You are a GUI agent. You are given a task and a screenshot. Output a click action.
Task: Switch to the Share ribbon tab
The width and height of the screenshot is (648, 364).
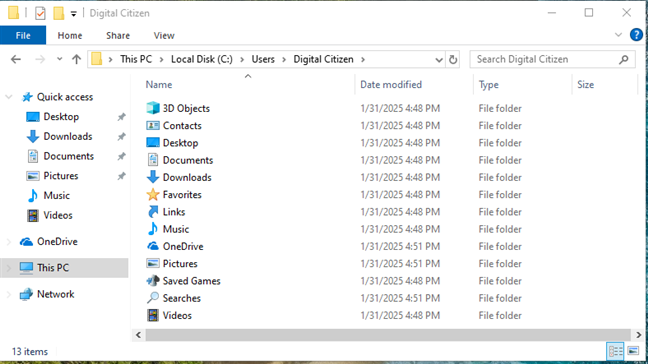118,36
